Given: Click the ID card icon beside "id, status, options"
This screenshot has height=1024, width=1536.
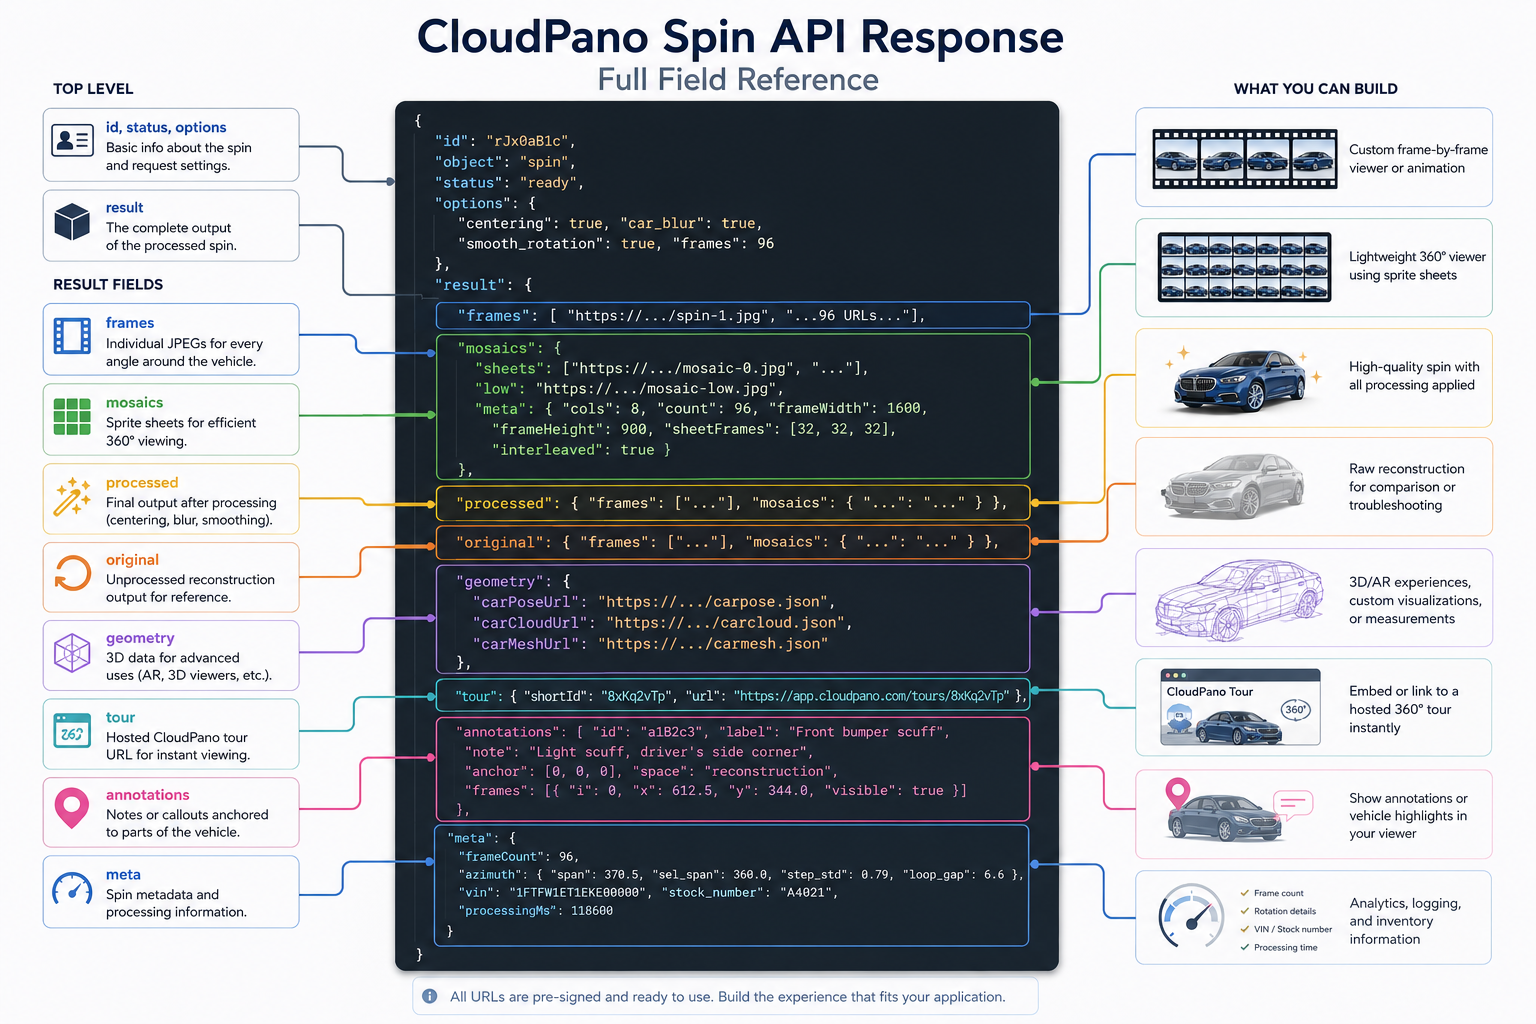Looking at the screenshot, I should [x=72, y=141].
